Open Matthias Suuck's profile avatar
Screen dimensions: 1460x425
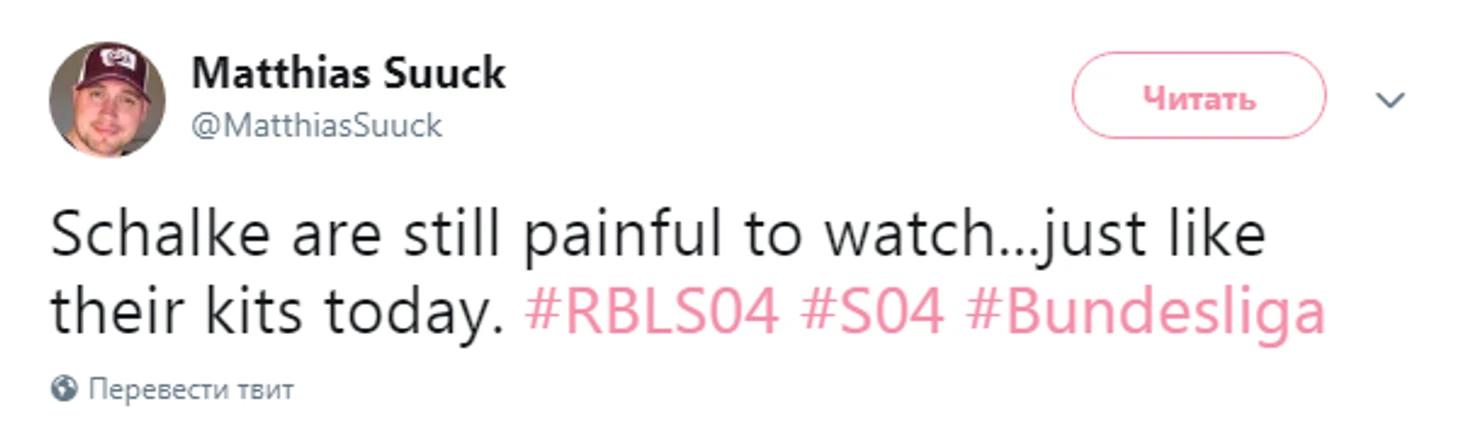pyautogui.click(x=108, y=99)
